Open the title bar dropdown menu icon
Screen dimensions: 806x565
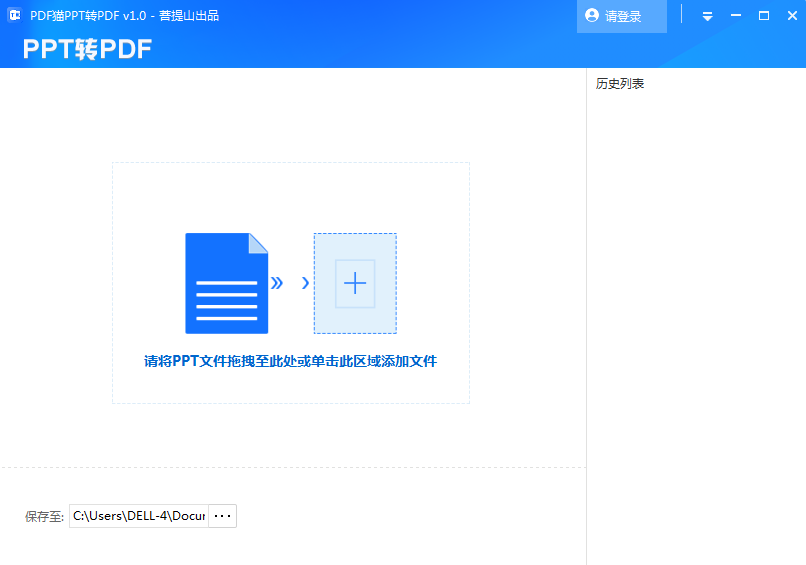pos(707,16)
